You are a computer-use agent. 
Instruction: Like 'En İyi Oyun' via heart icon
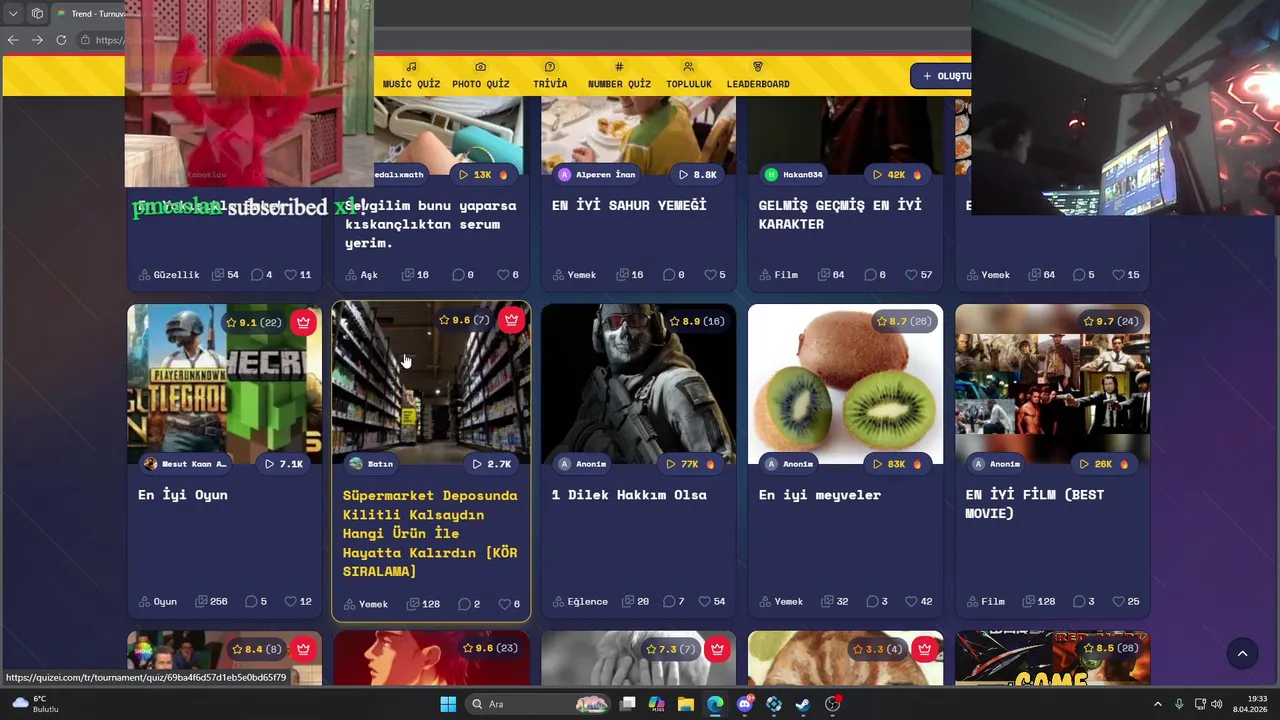[291, 601]
